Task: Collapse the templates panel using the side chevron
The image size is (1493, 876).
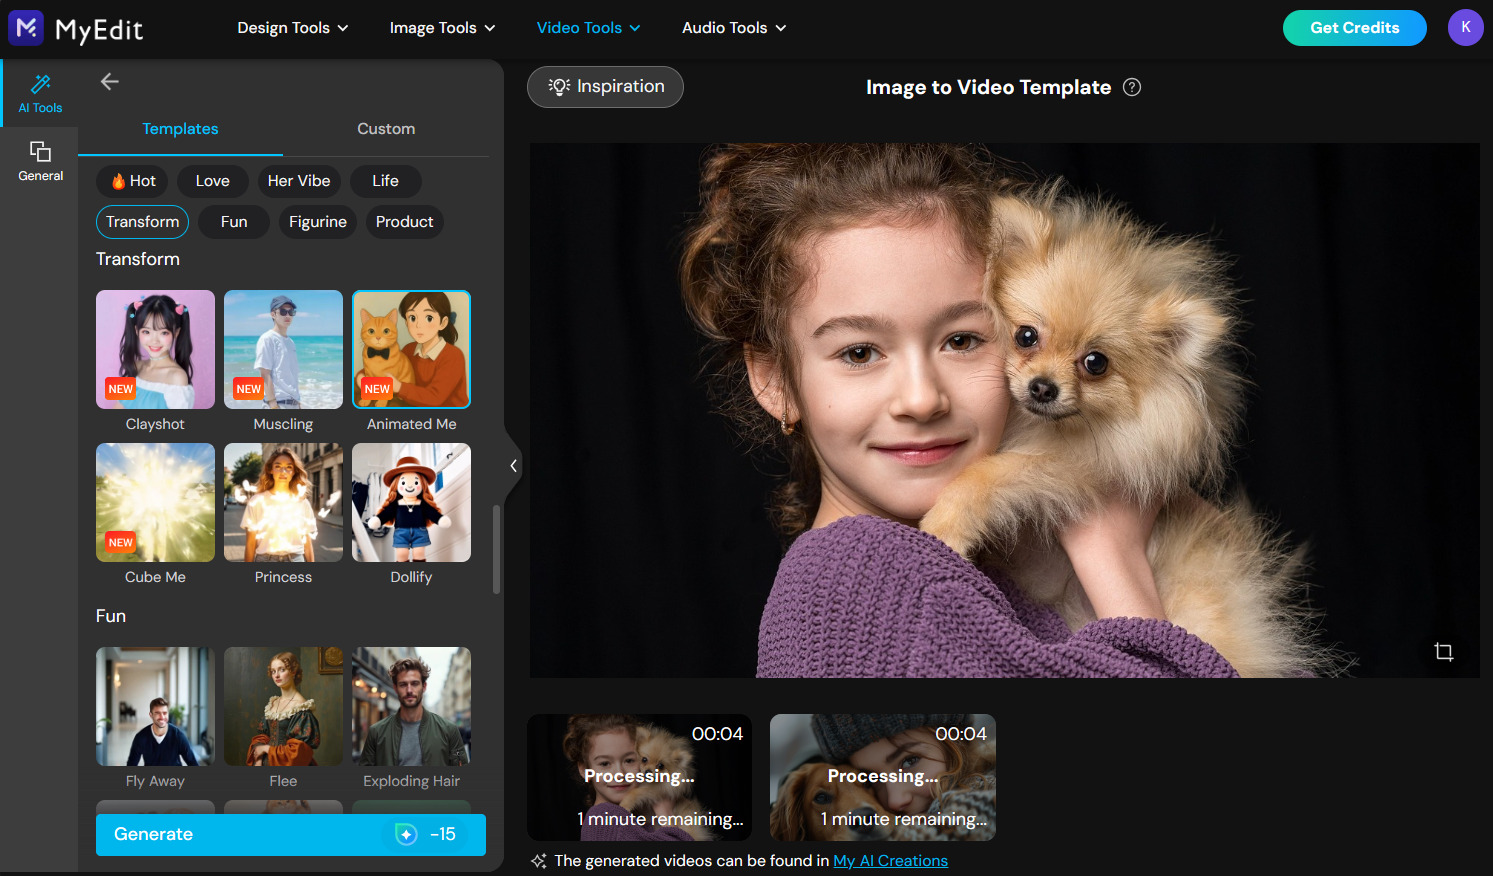Action: [513, 465]
